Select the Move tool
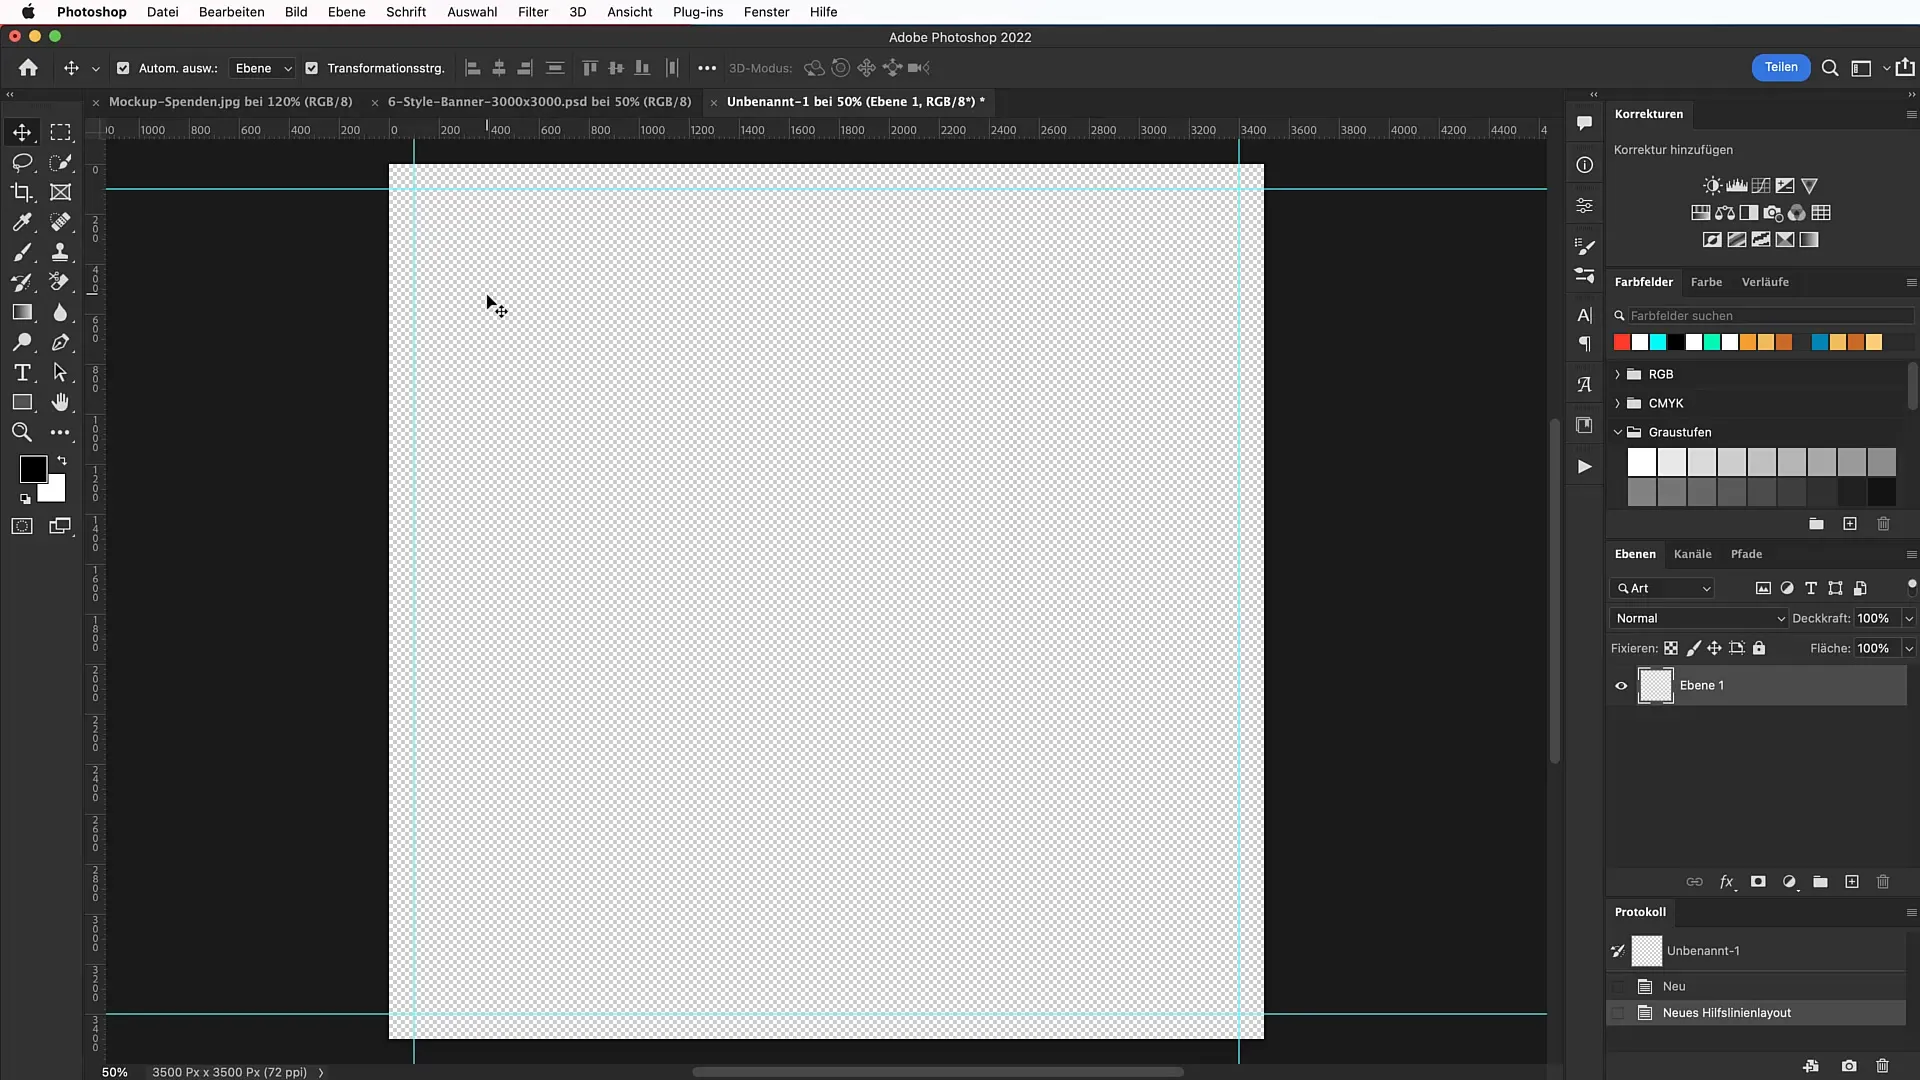1920x1080 pixels. 22,132
